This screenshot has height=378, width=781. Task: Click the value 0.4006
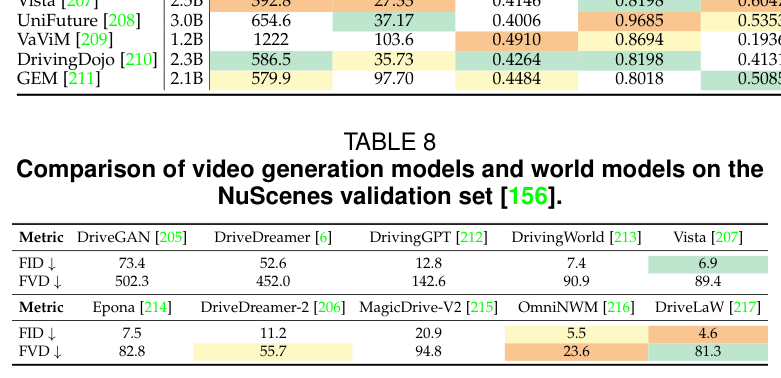click(x=517, y=21)
